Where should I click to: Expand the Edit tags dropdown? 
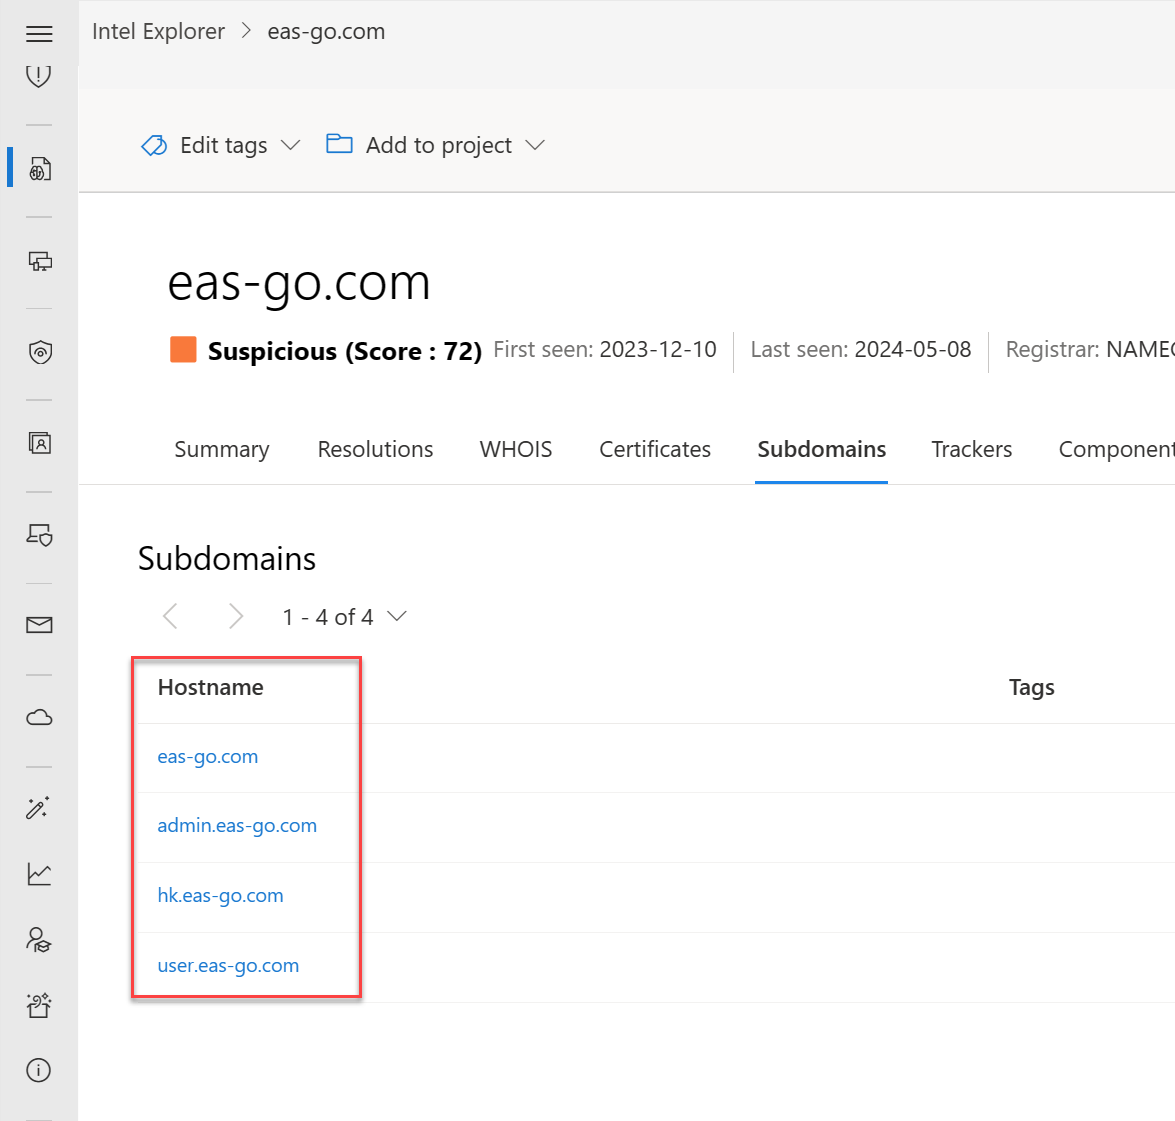pyautogui.click(x=291, y=145)
